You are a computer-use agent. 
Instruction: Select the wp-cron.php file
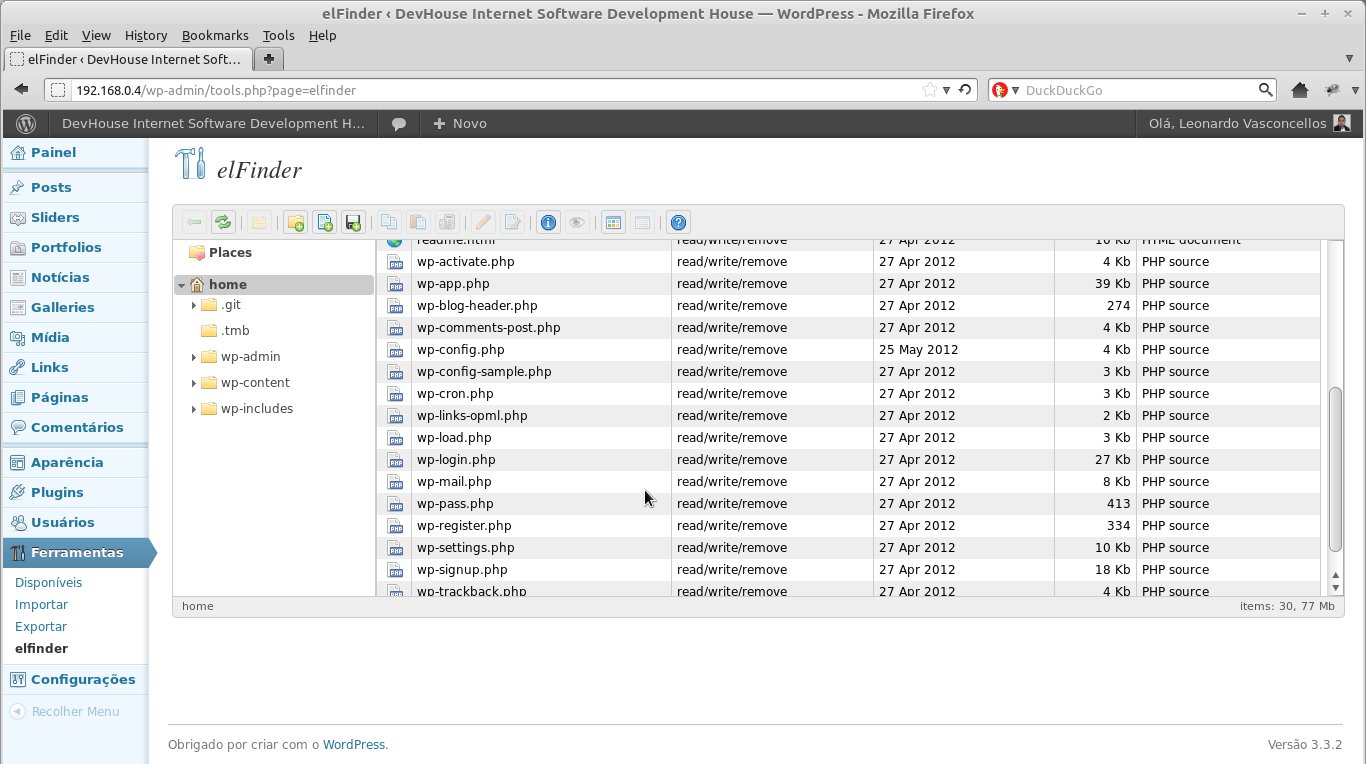[848, 394]
